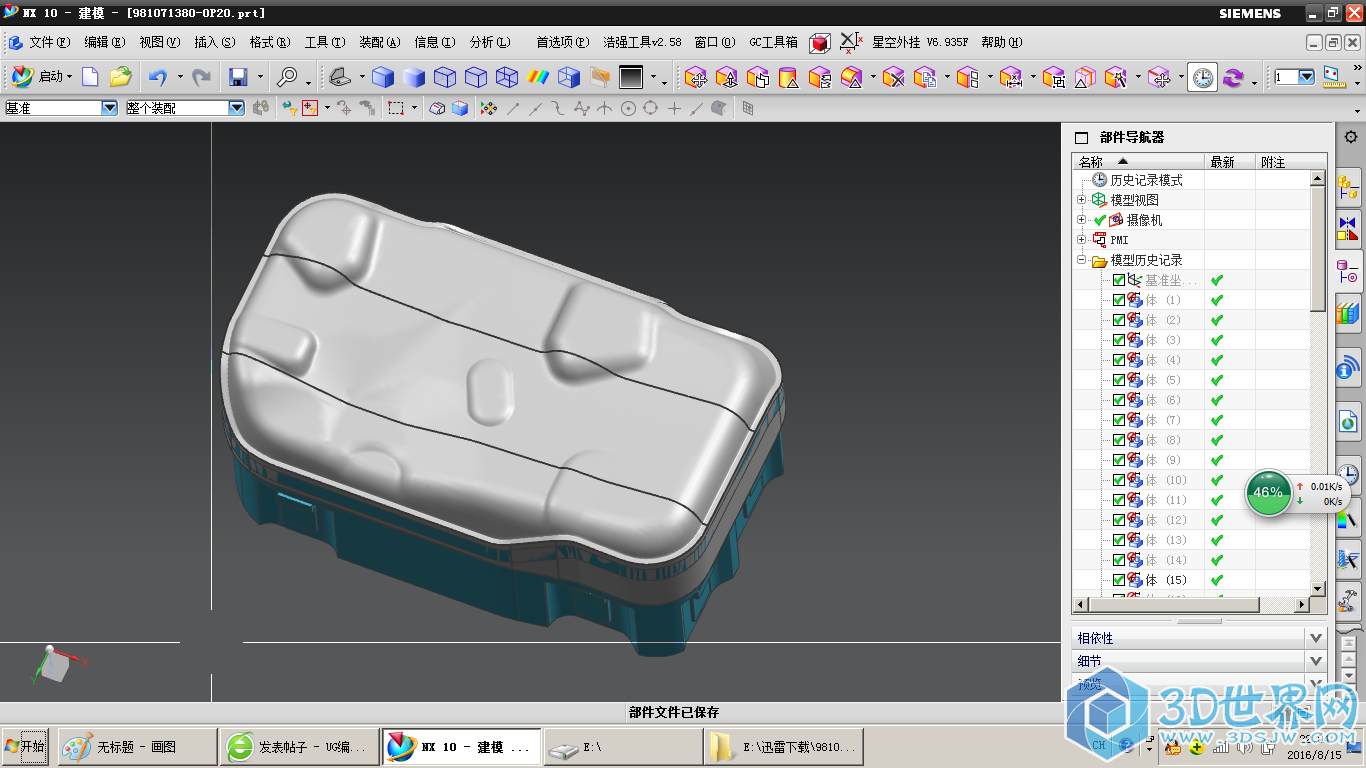Click the red cube icon in menu bar
This screenshot has width=1366, height=768.
(x=820, y=42)
